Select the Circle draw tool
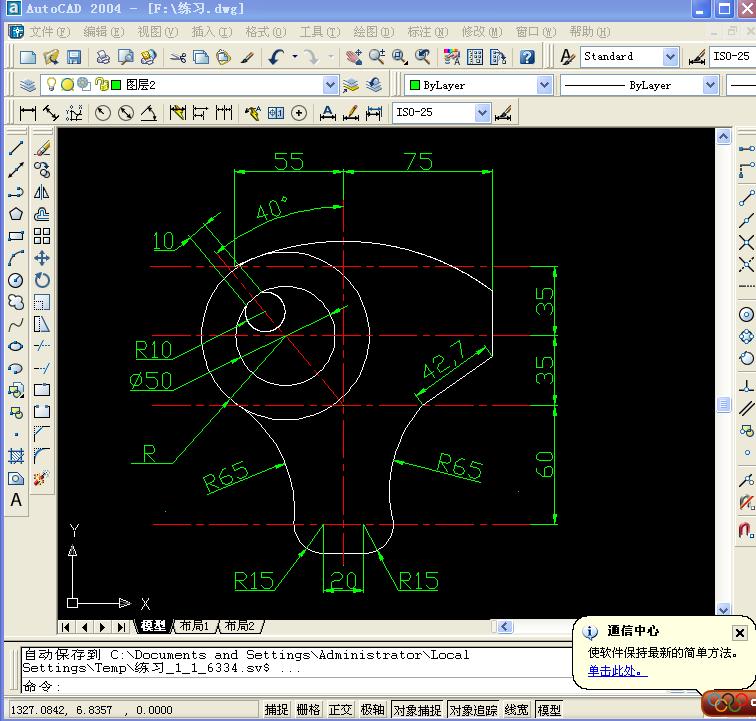 coord(16,280)
